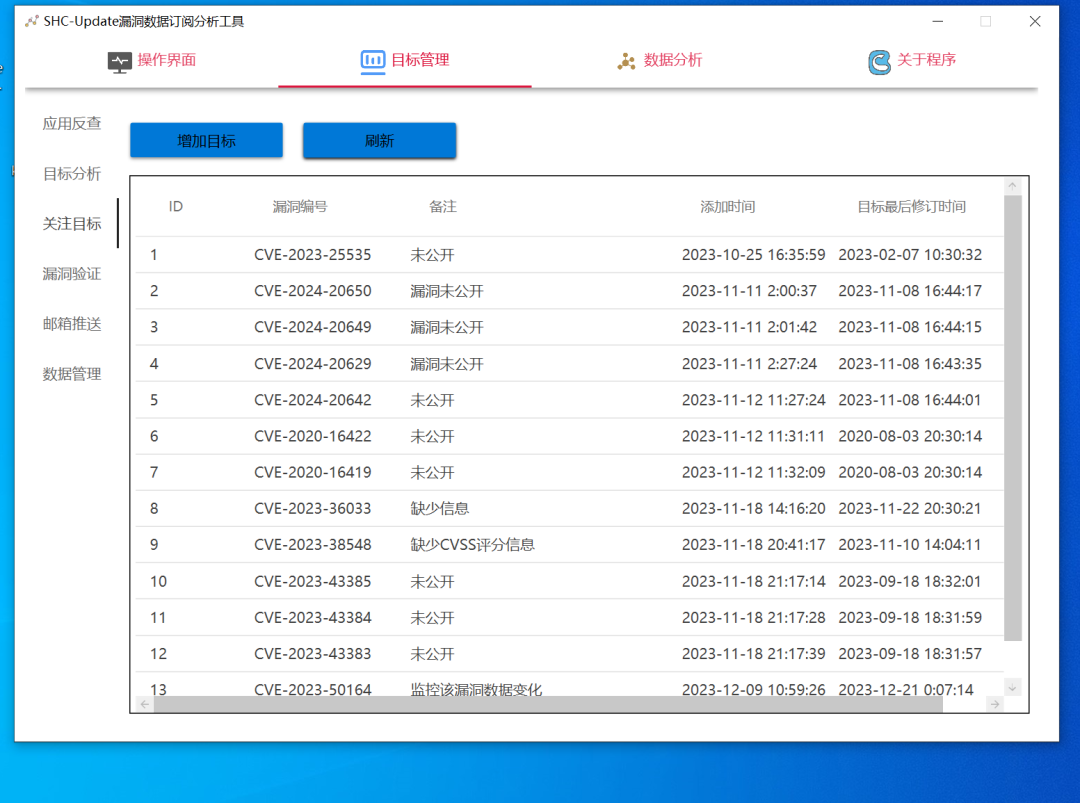Screen dimensions: 1080x803
Task: Click the 缺少CVSS评分信息 remark cell
Action: (x=472, y=545)
